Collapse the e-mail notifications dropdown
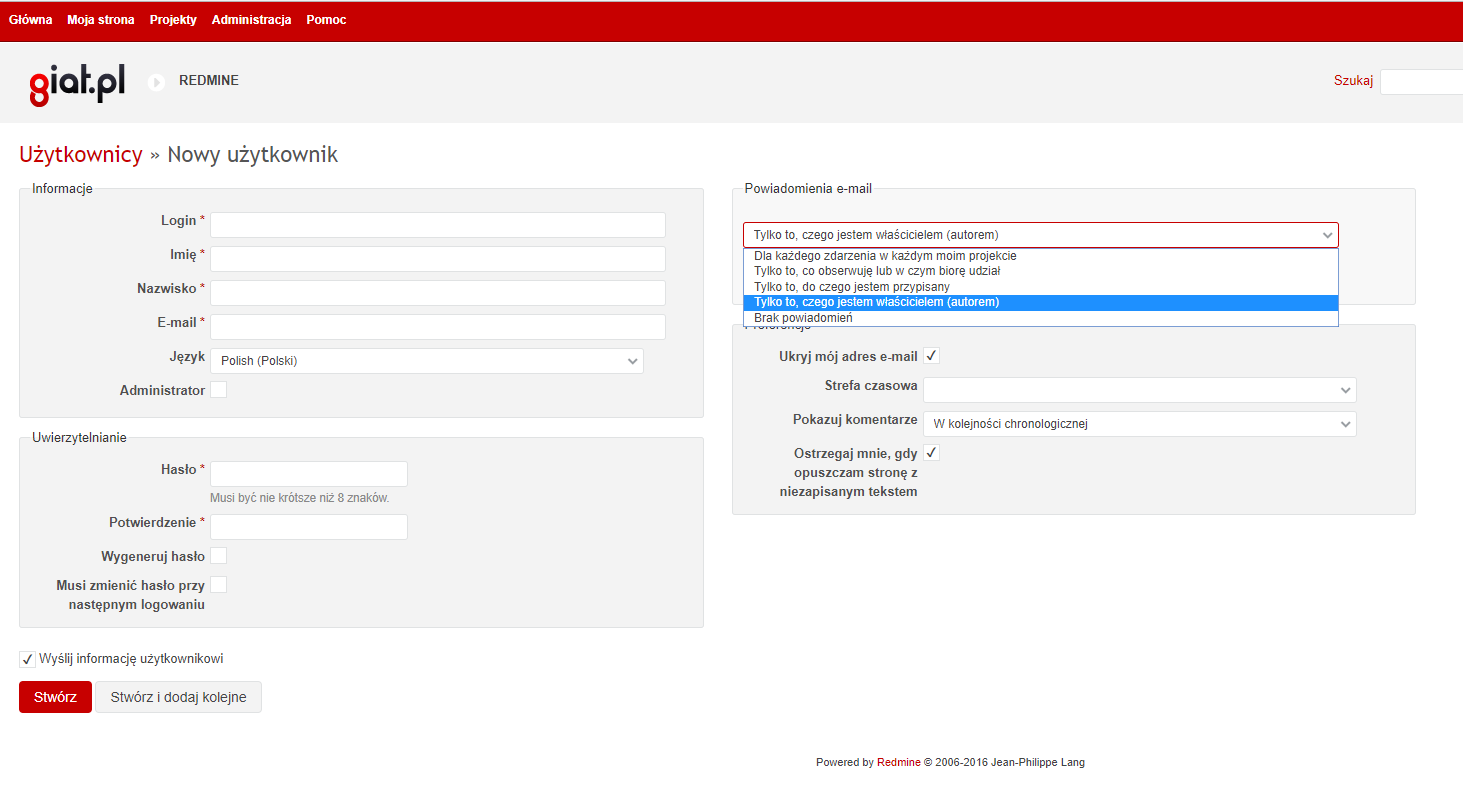The width and height of the screenshot is (1463, 811). [1040, 235]
